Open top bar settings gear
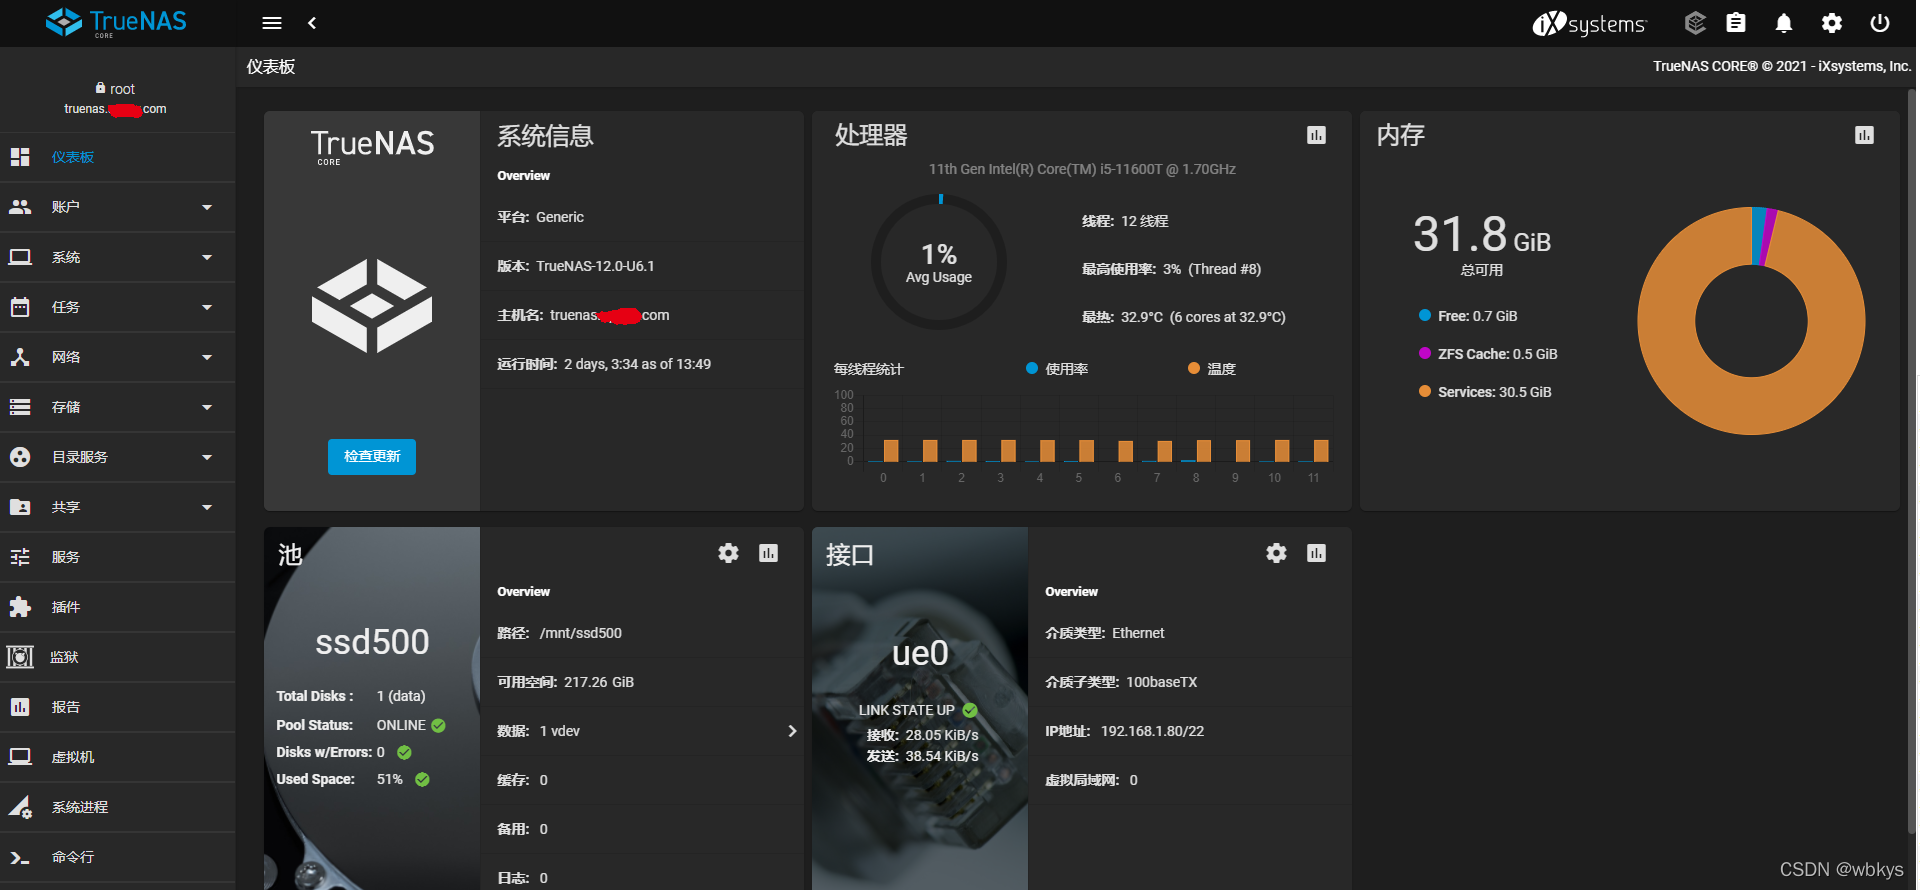Screen dimensions: 1920x890 (x=1832, y=23)
